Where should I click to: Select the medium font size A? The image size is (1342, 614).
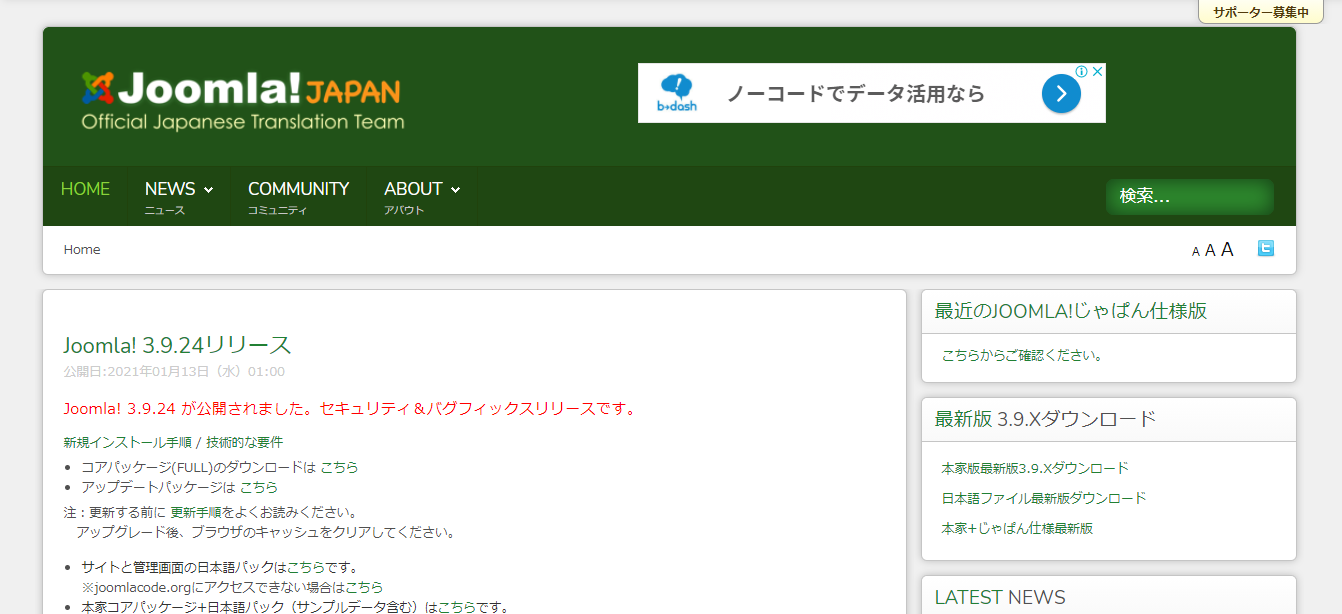(x=1210, y=251)
